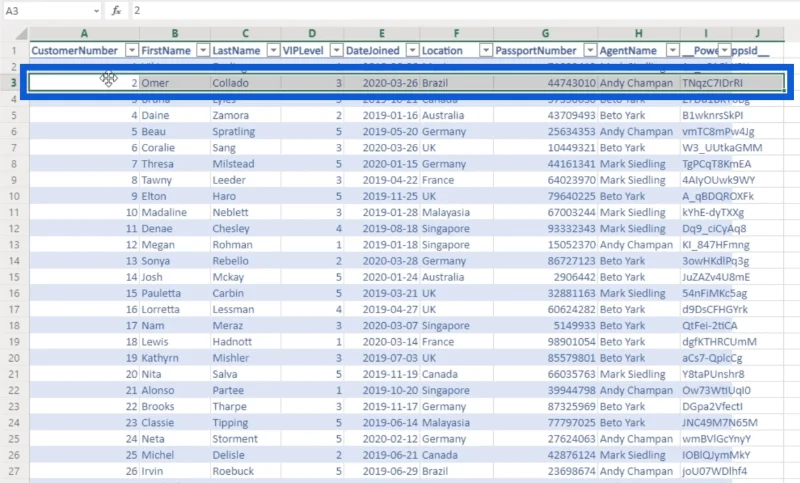Click the passport number 27624063
This screenshot has height=483, width=800.
545,439
